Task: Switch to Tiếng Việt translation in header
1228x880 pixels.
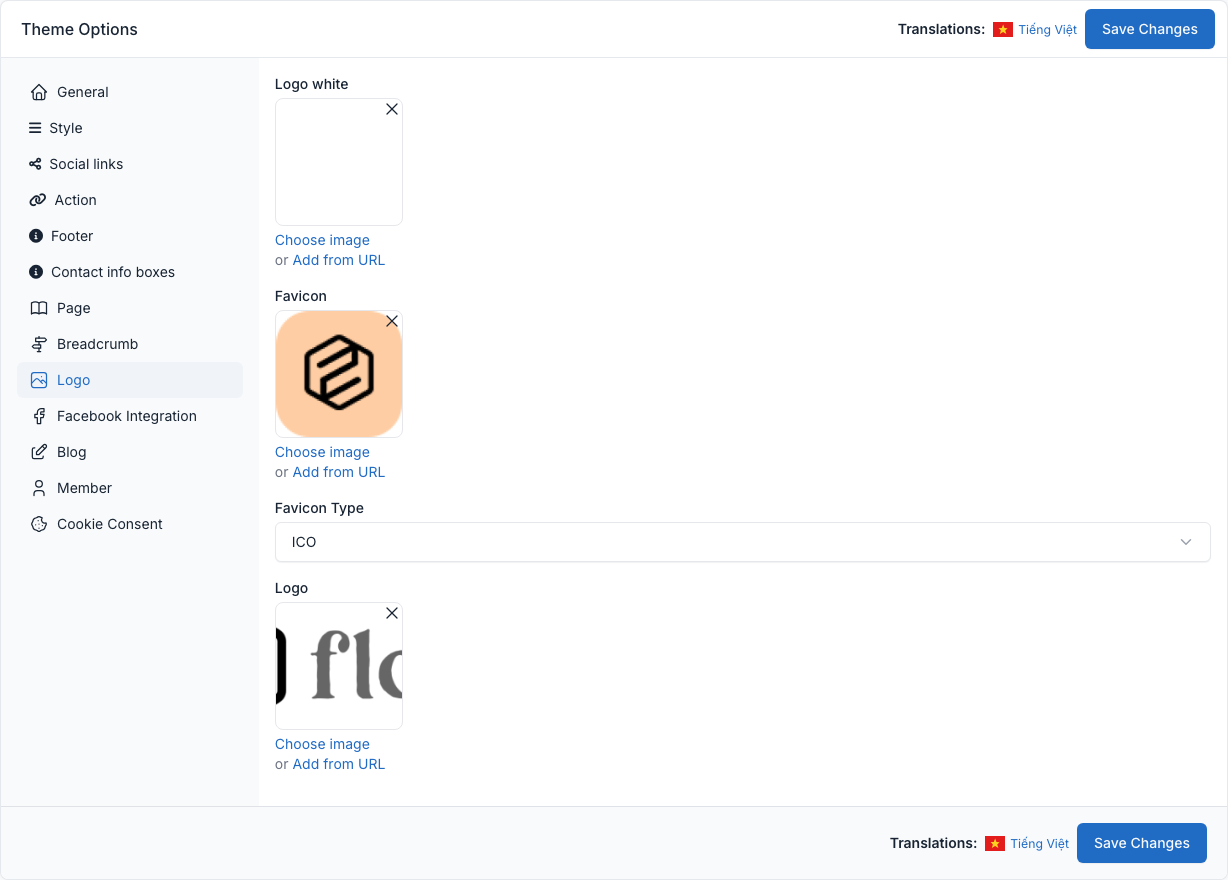Action: [1047, 30]
